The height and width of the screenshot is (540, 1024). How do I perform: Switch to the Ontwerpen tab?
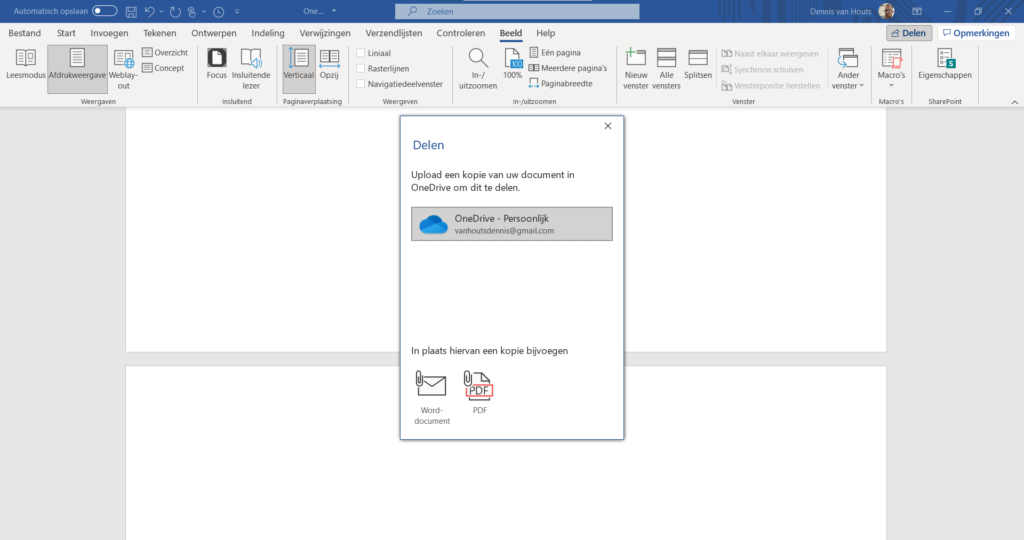tap(214, 33)
